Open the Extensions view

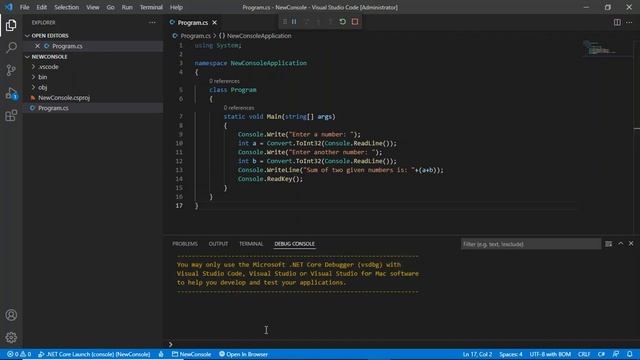(x=11, y=116)
